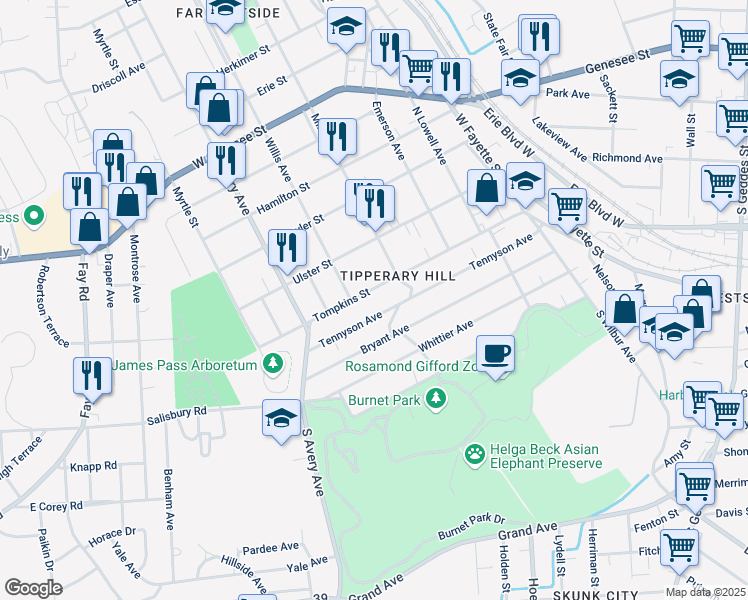Viewport: 748px width, 600px height.
Task: Click the Driscoll Ave street label
Action: 118,78
